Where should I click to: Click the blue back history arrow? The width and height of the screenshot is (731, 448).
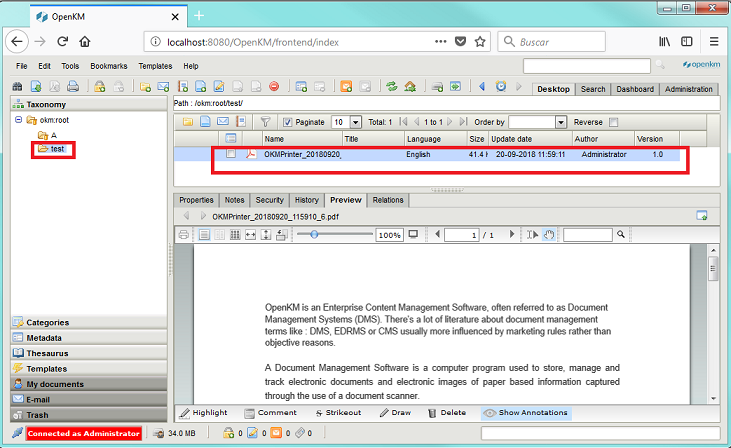coord(482,86)
